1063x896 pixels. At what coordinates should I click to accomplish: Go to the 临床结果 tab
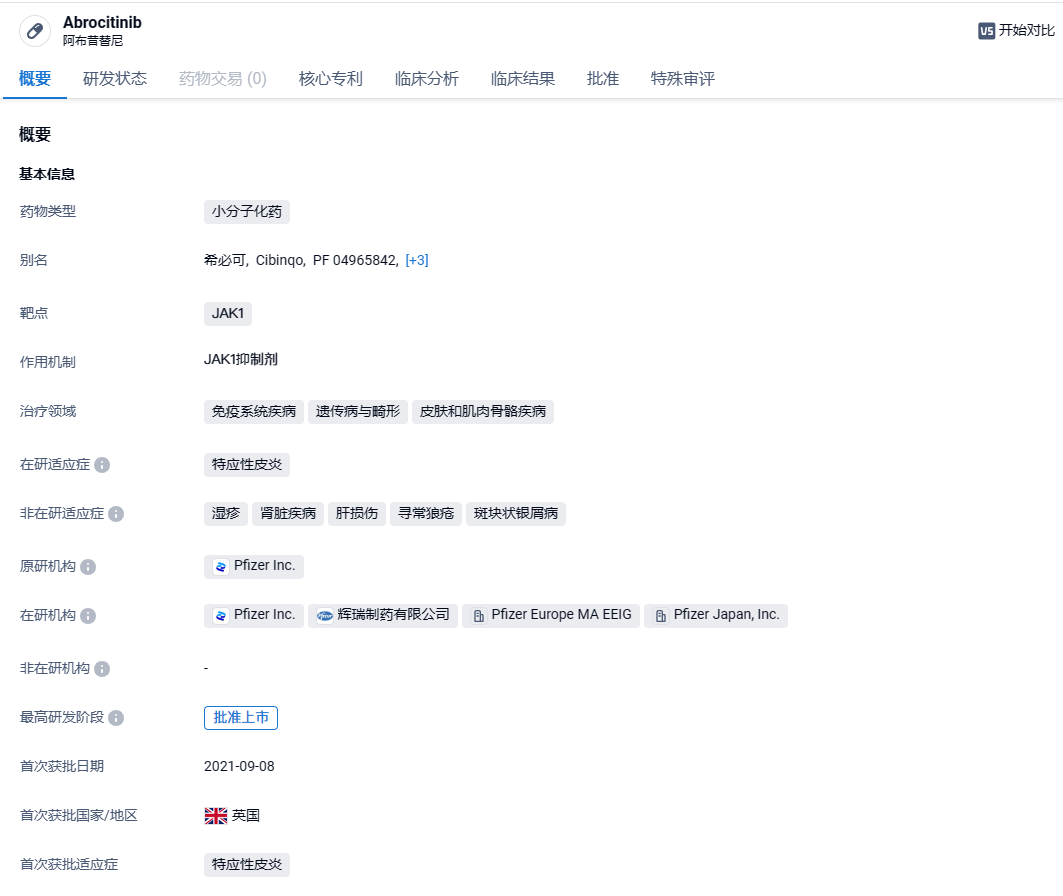[523, 79]
